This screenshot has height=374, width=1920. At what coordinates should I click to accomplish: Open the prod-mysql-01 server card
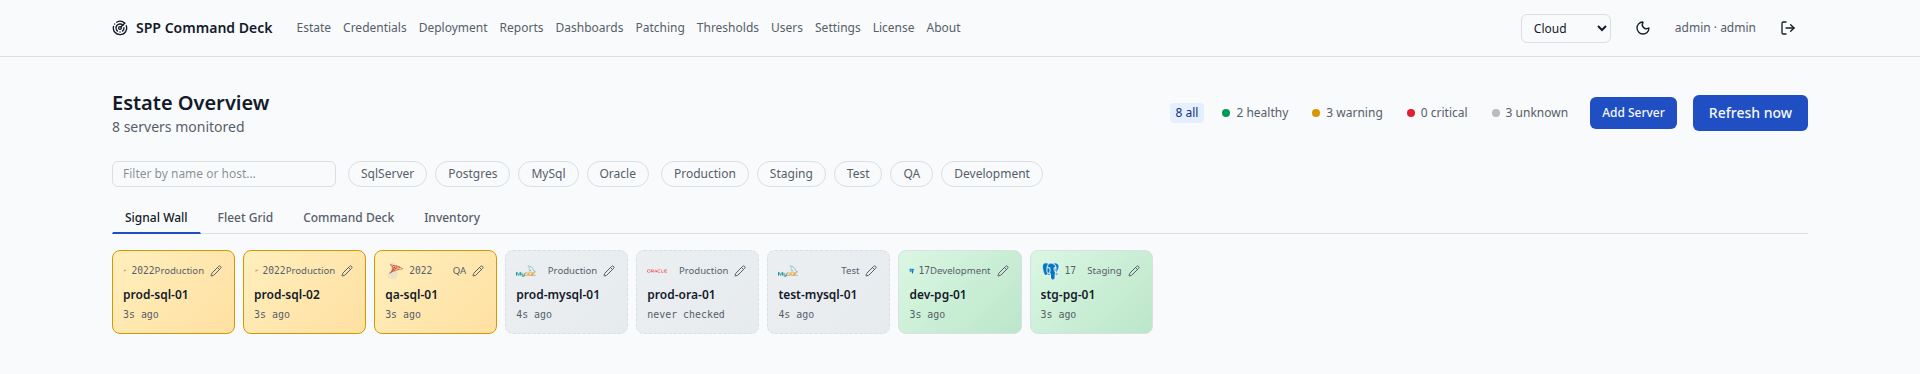(566, 292)
